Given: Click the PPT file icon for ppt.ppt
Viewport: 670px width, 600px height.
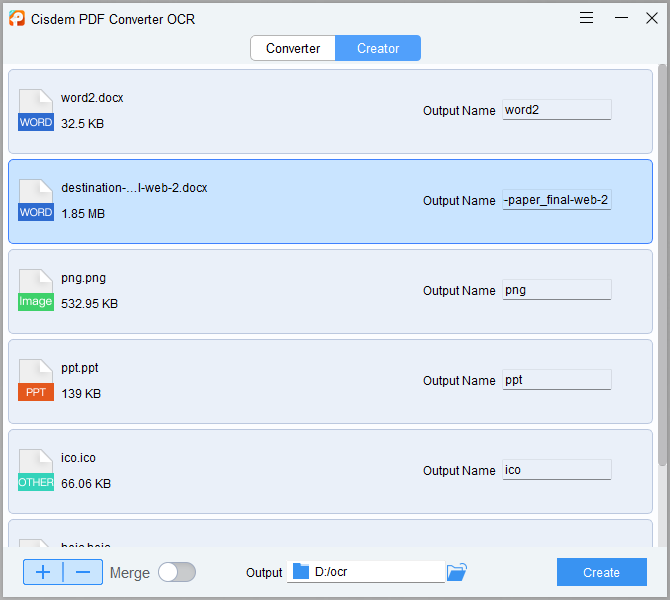Looking at the screenshot, I should click(36, 380).
